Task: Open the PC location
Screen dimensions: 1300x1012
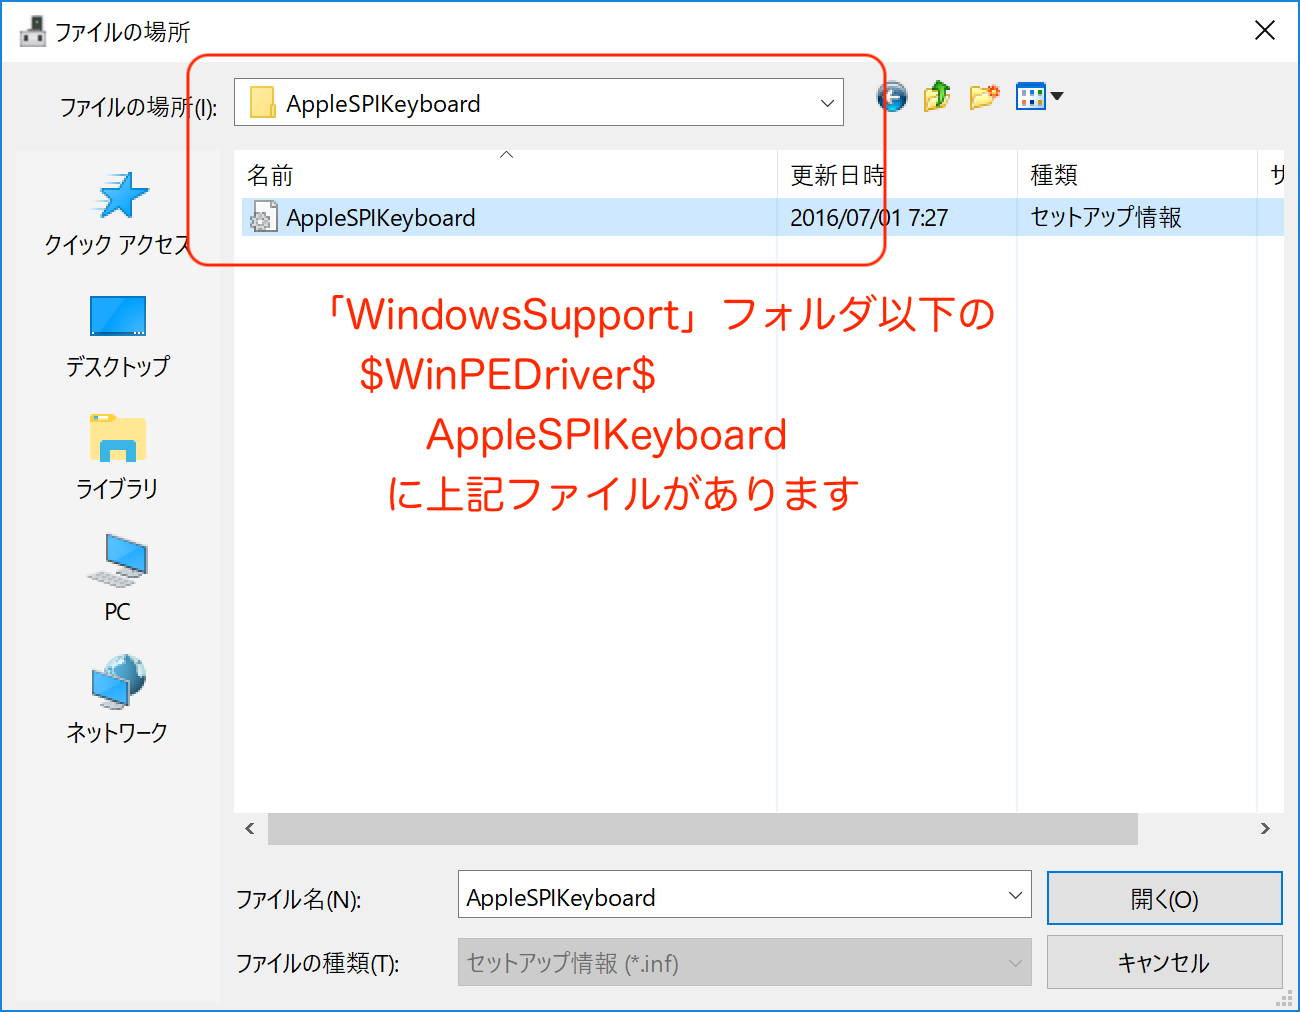Action: 118,579
